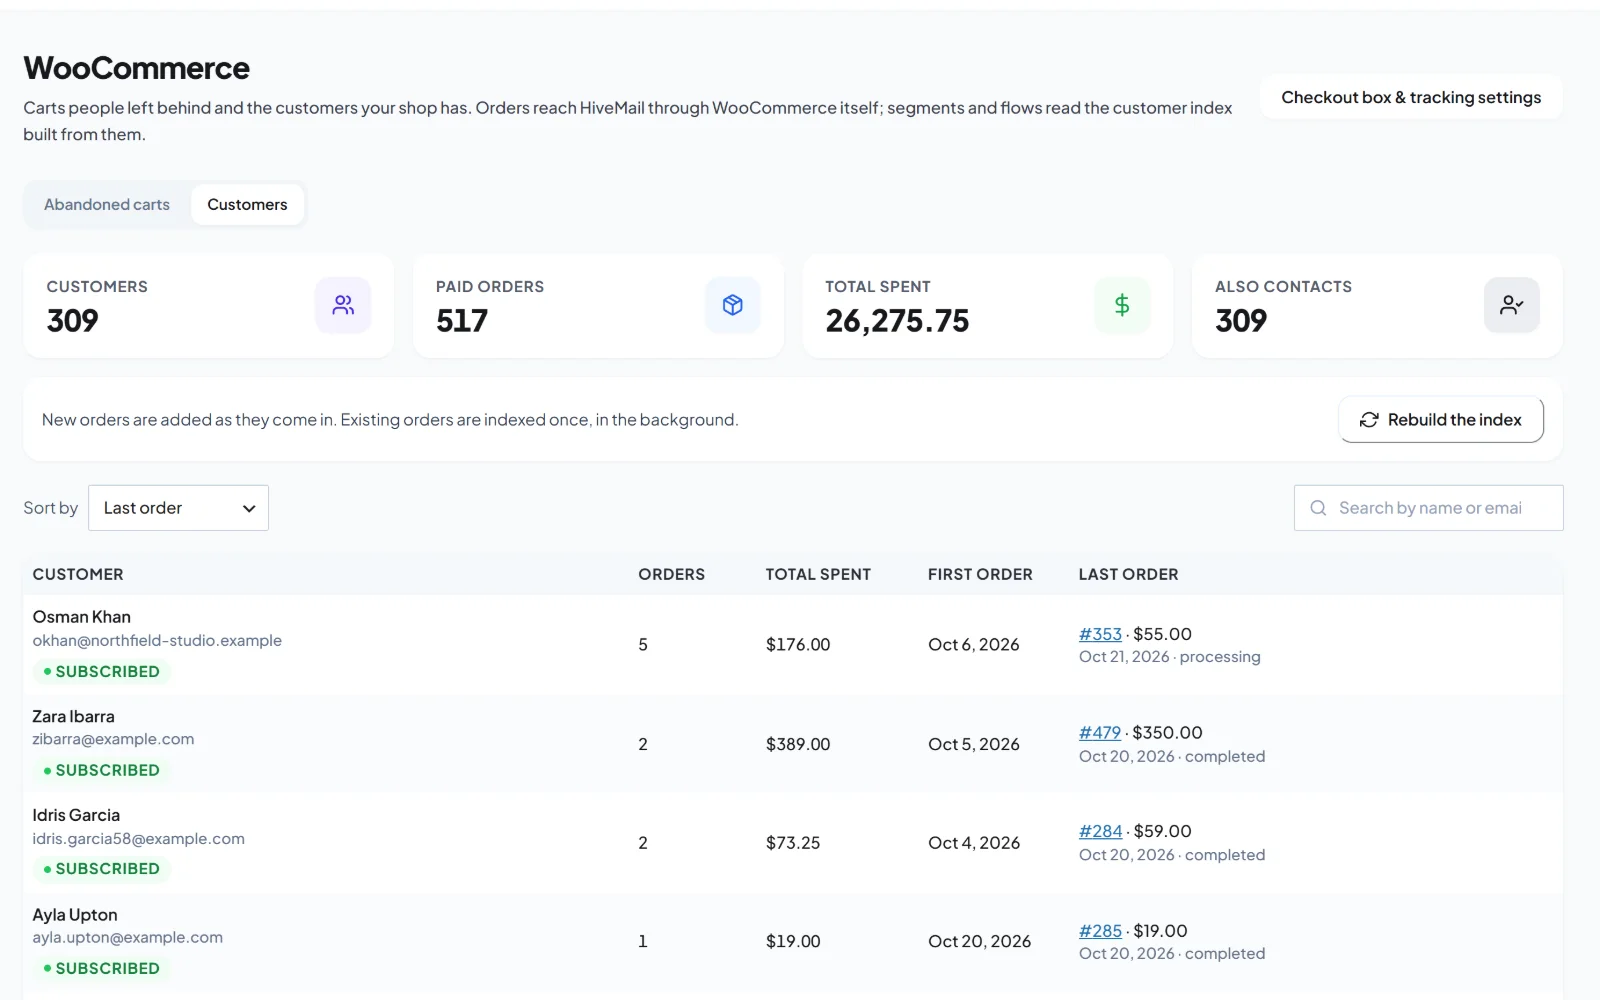The height and width of the screenshot is (1000, 1600).
Task: Click customer name Osman Khan
Action: [x=82, y=617]
